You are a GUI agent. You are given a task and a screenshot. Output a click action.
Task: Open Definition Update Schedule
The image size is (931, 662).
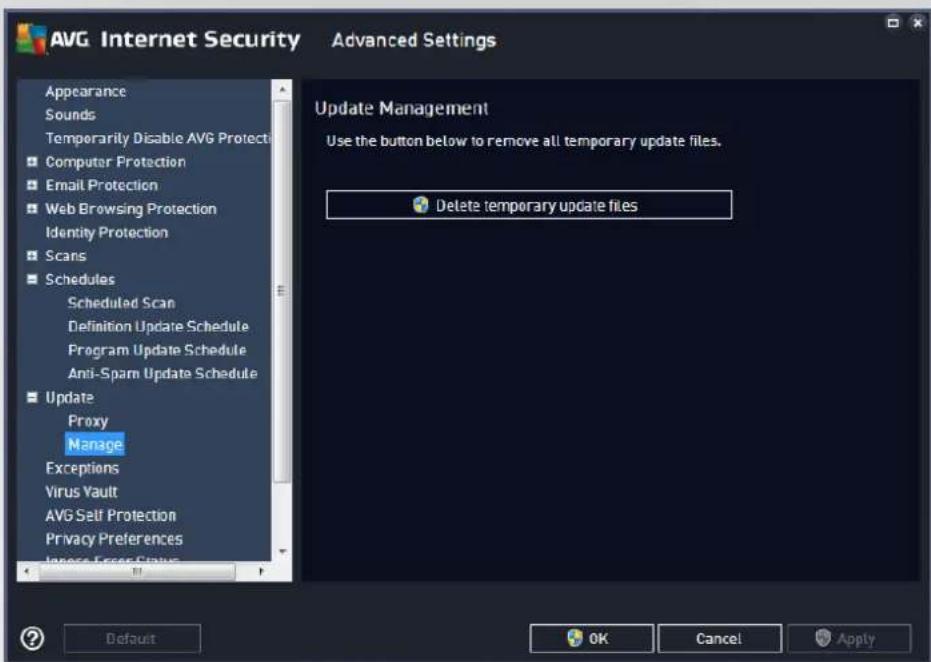(x=158, y=327)
